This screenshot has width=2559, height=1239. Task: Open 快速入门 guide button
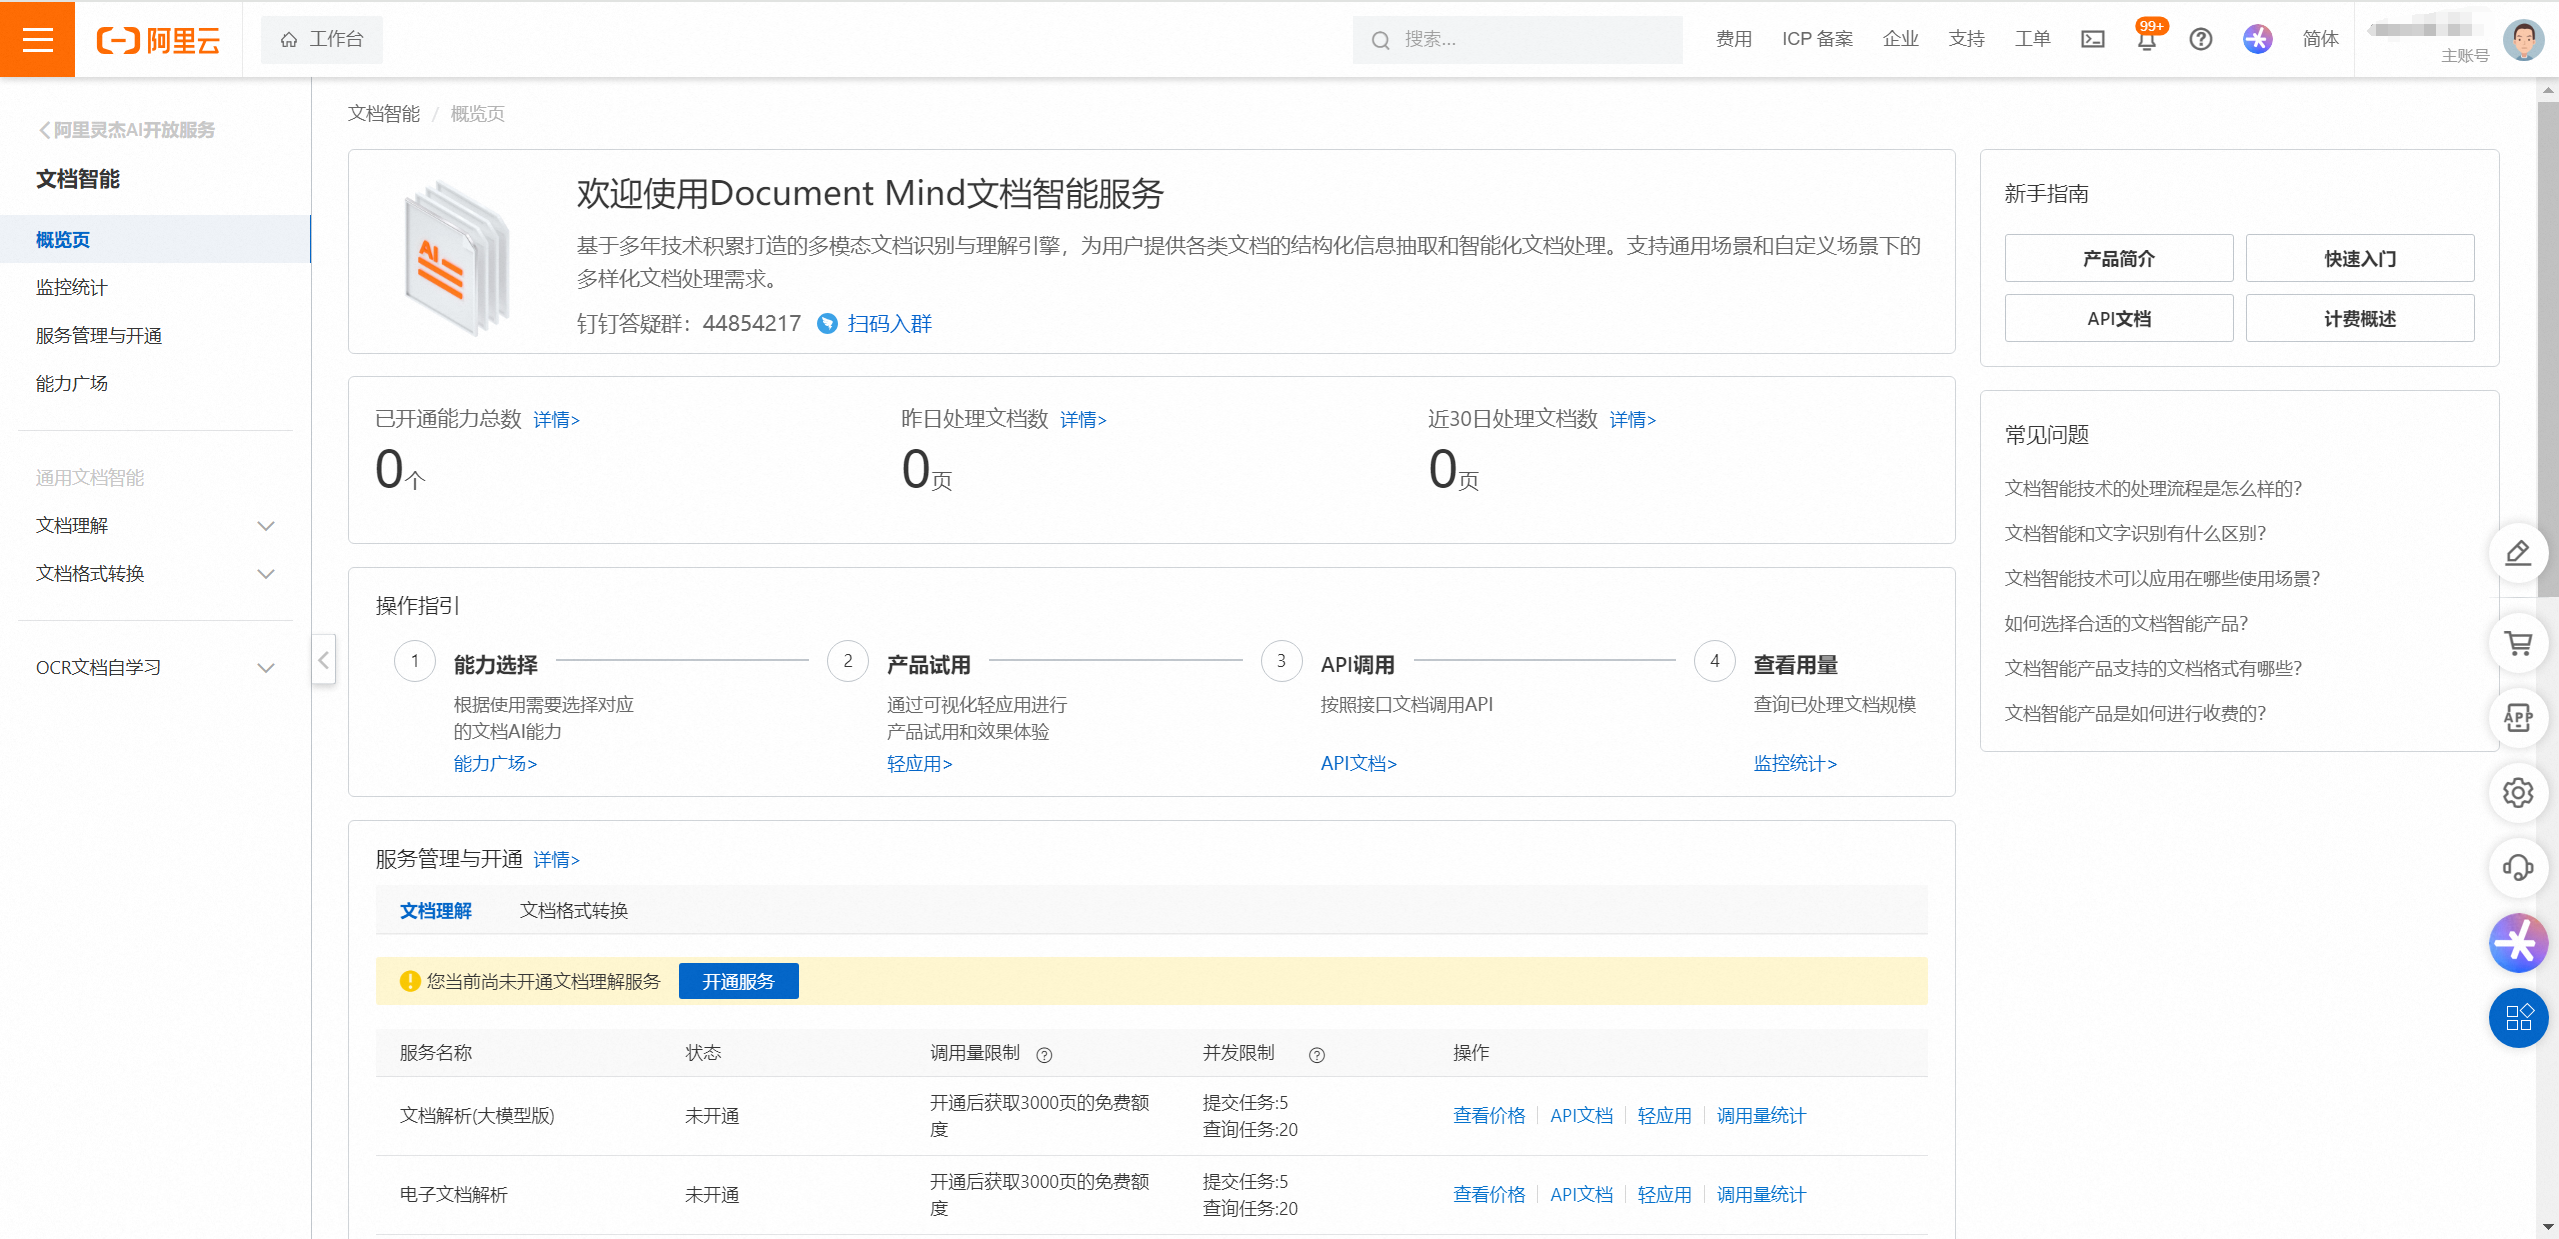click(2360, 258)
